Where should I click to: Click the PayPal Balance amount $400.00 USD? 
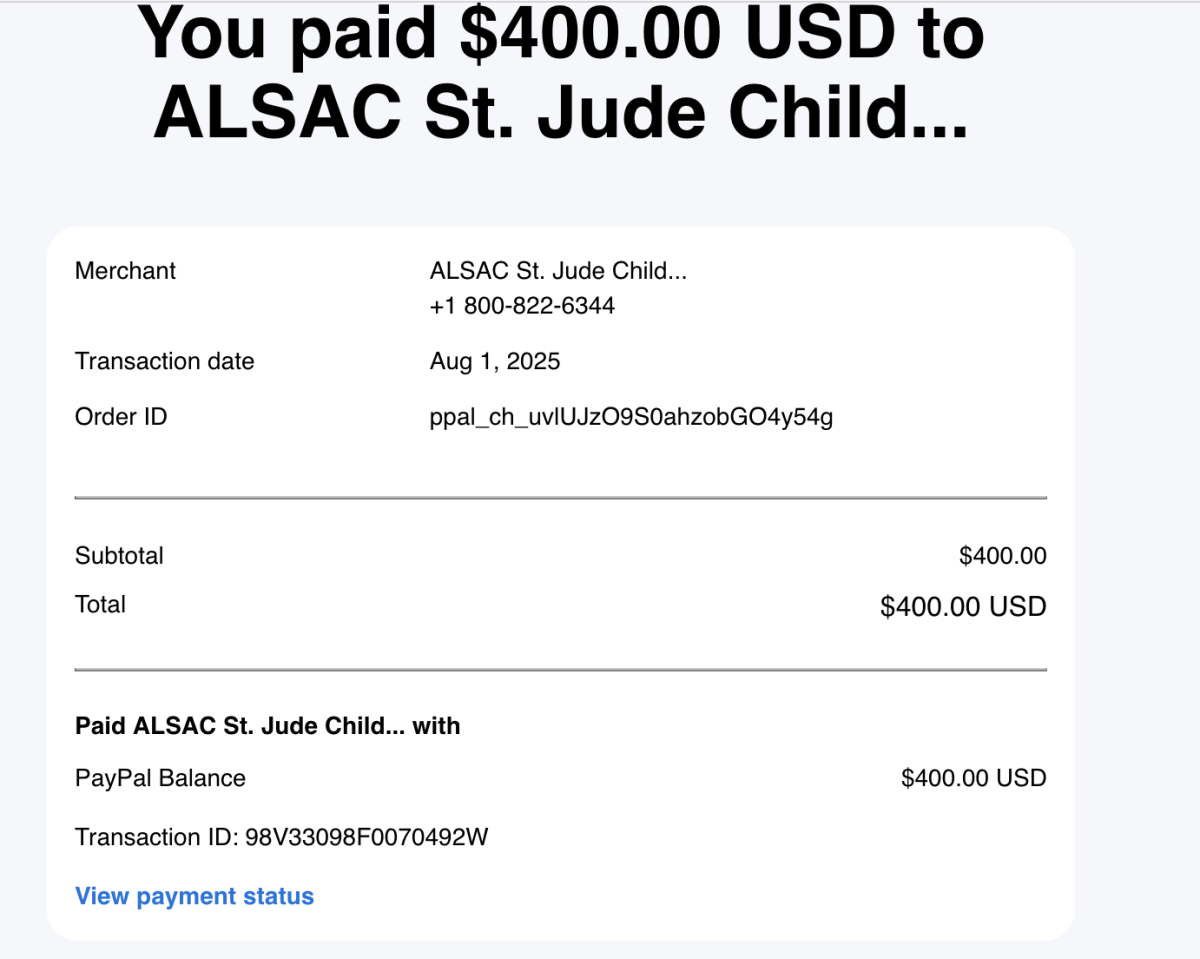pos(974,778)
